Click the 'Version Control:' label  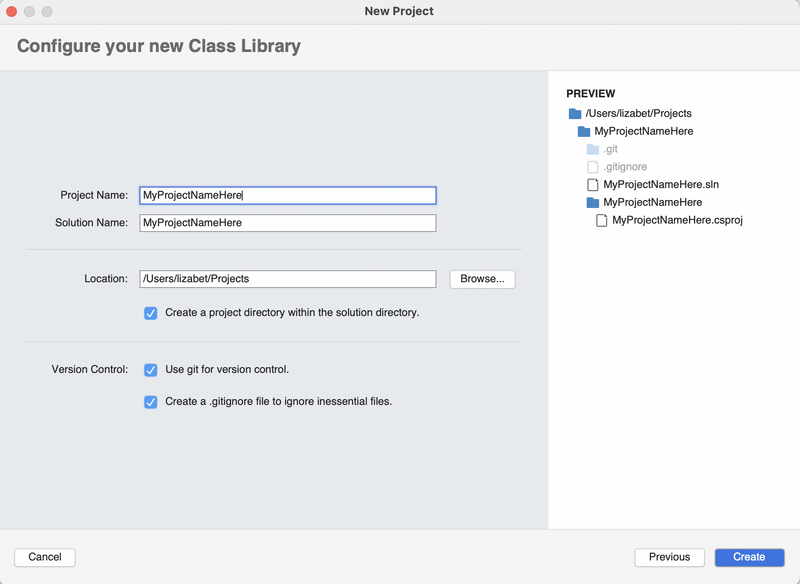(x=90, y=369)
